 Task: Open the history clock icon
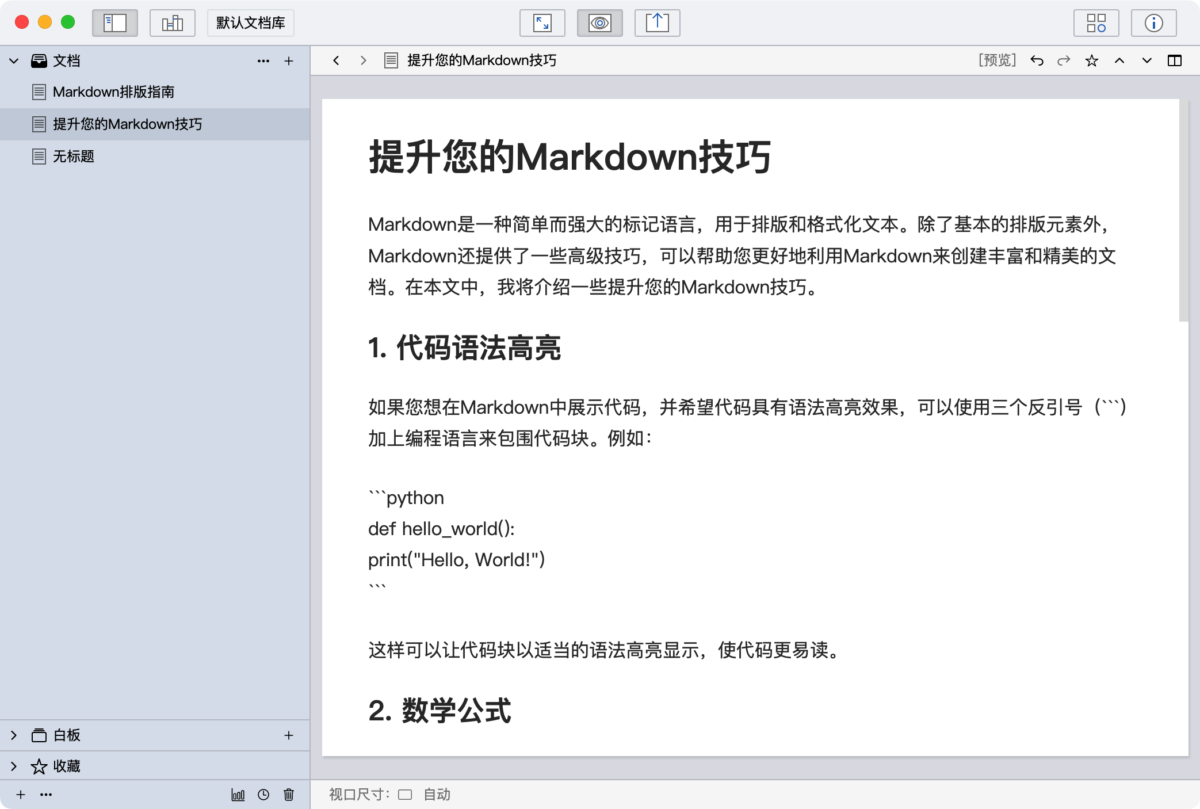pyautogui.click(x=263, y=794)
